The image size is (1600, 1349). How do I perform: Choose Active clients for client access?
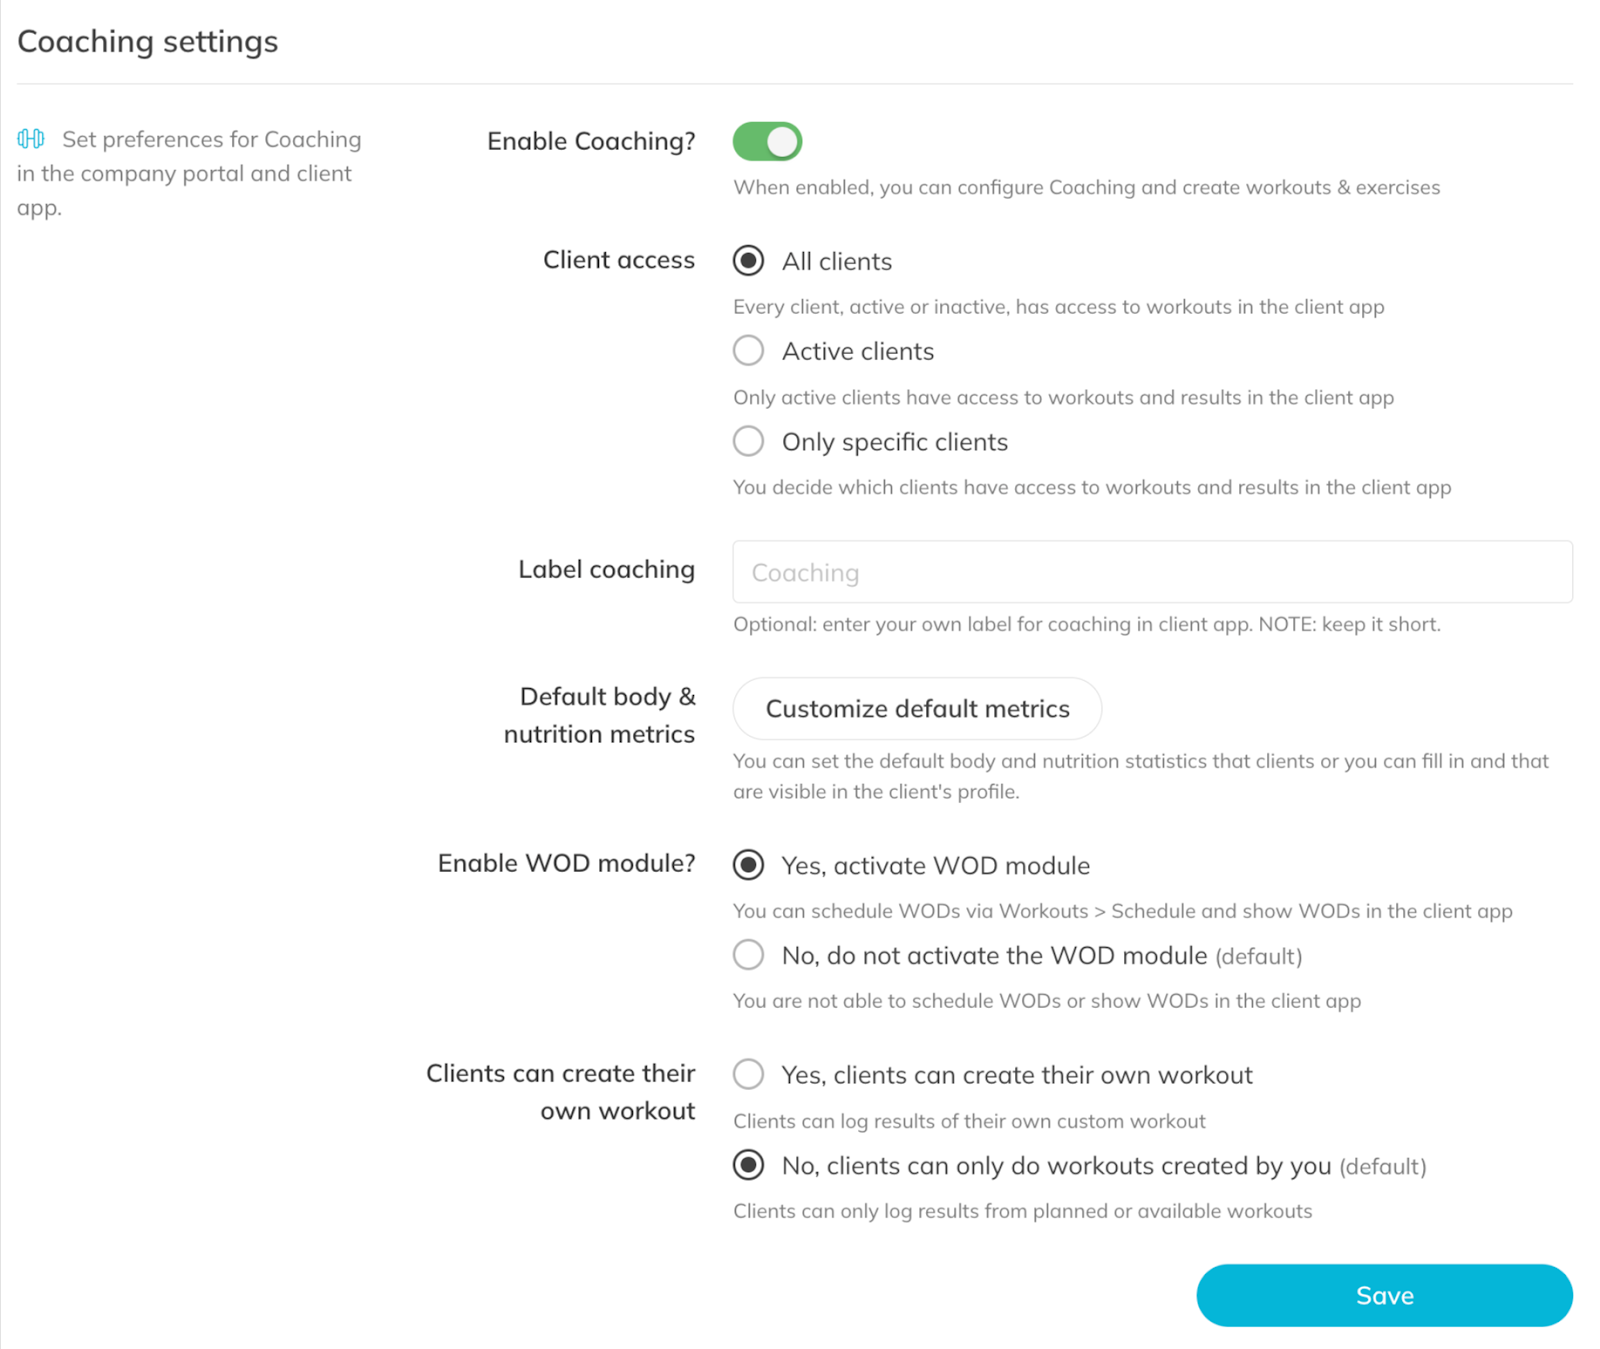(x=748, y=351)
